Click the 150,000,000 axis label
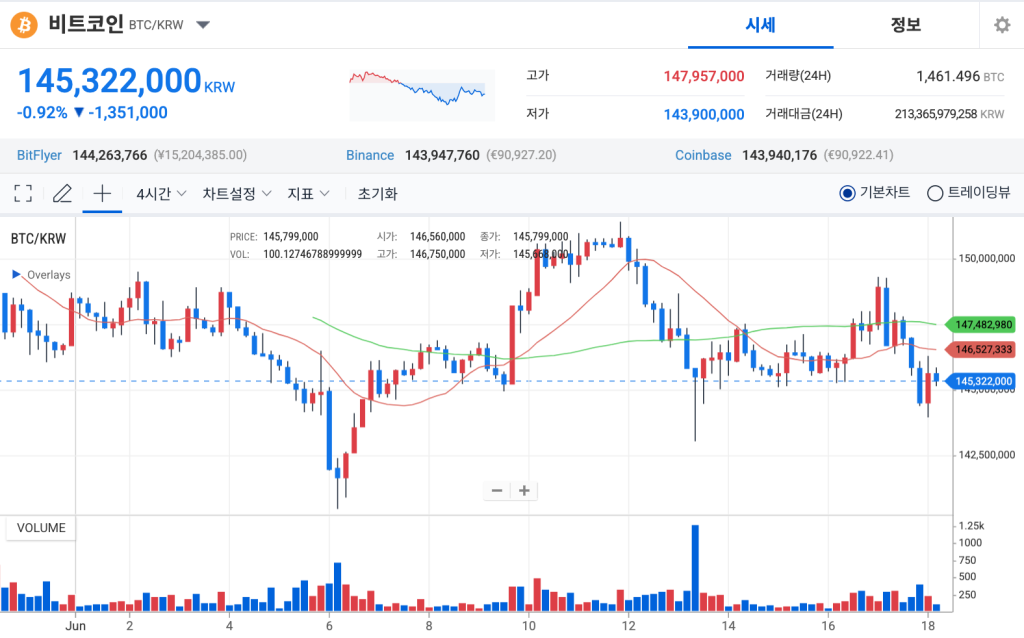This screenshot has height=638, width=1024. [986, 259]
